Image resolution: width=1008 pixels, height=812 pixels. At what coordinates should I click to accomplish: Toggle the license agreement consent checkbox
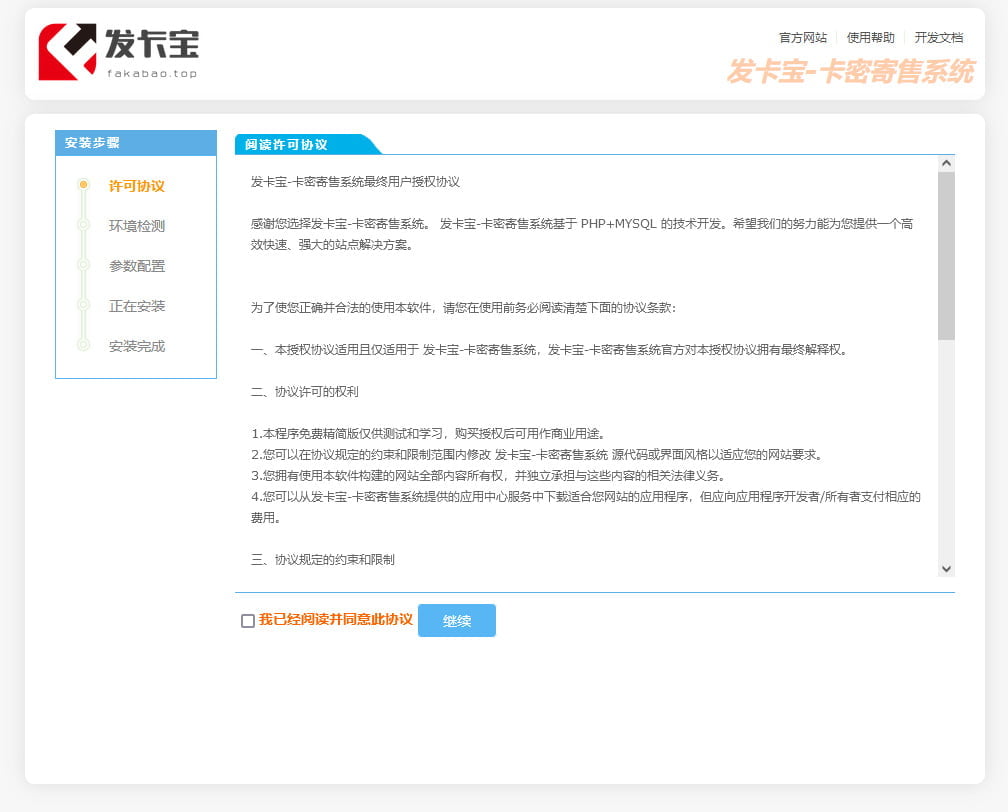(x=246, y=622)
